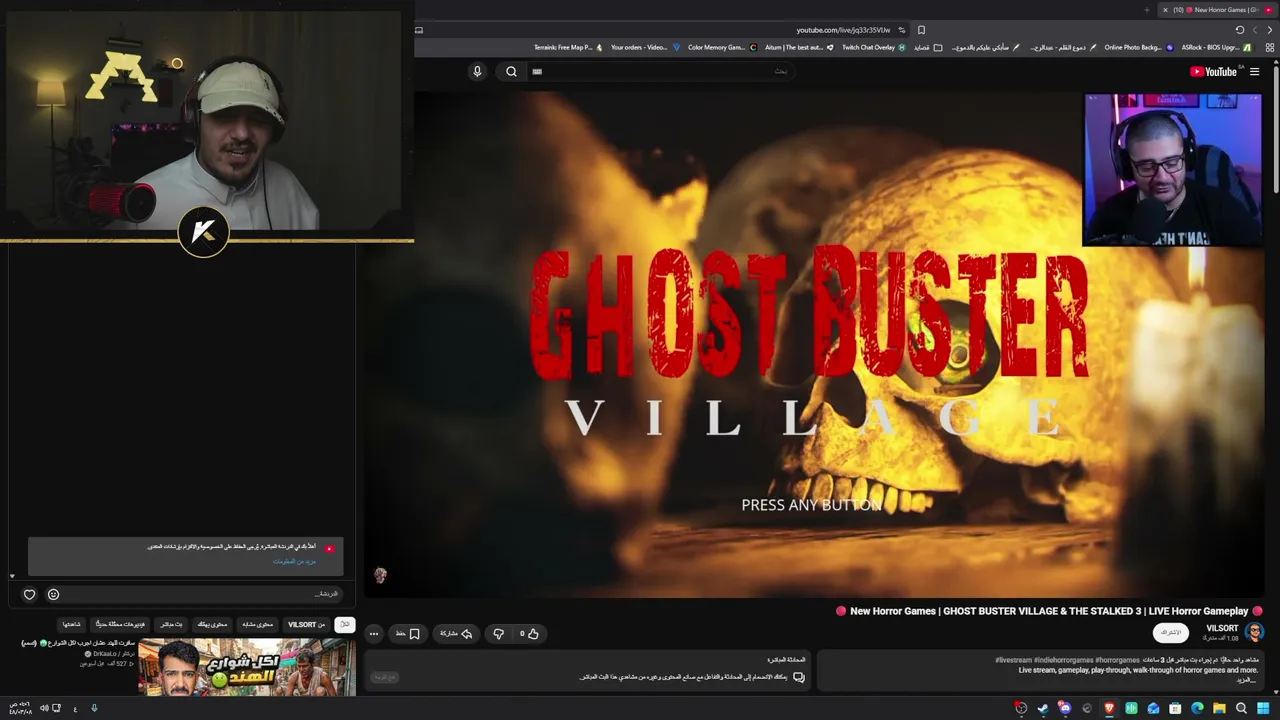Click the YouTube search magnifier button

[x=511, y=71]
